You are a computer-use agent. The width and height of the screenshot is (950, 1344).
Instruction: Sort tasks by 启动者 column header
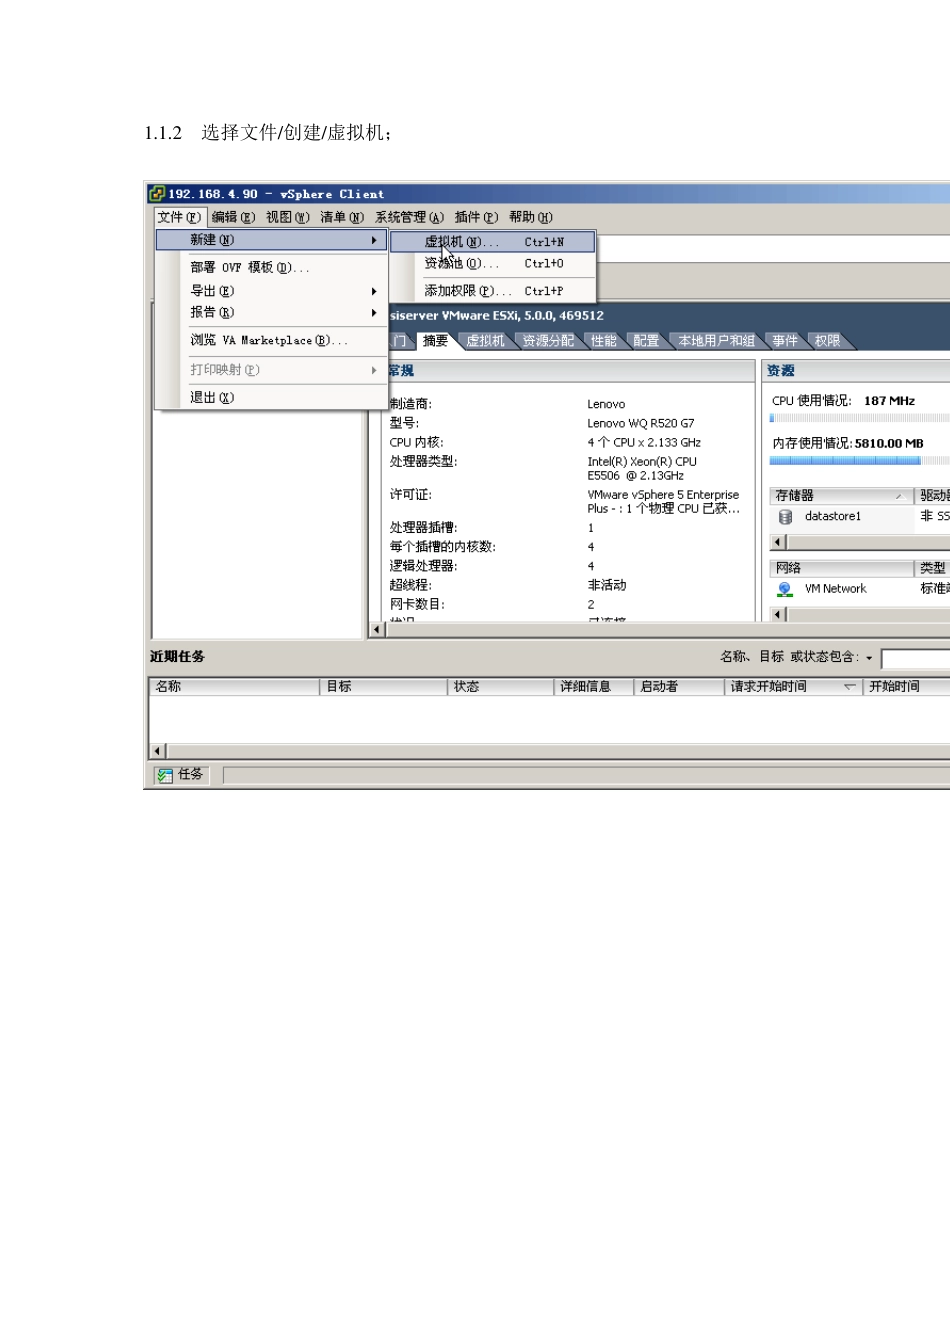(679, 687)
